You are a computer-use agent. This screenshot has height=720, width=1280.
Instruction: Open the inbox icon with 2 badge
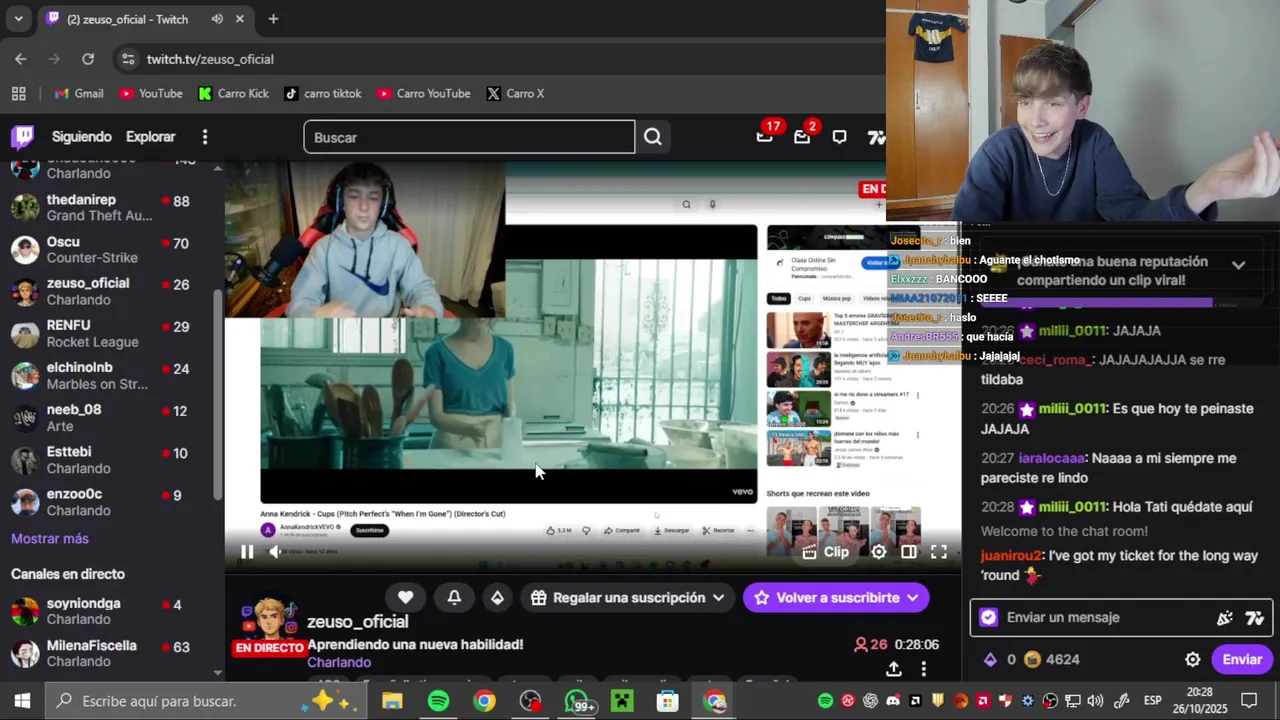pyautogui.click(x=802, y=136)
